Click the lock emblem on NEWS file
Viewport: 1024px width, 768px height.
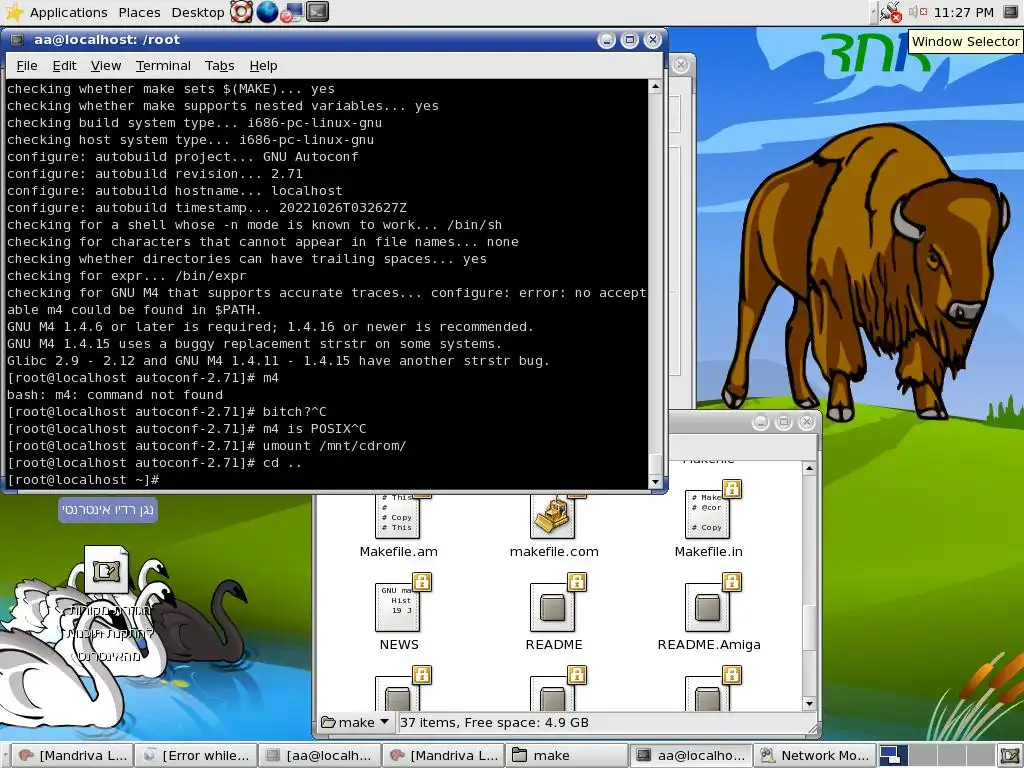[x=422, y=581]
